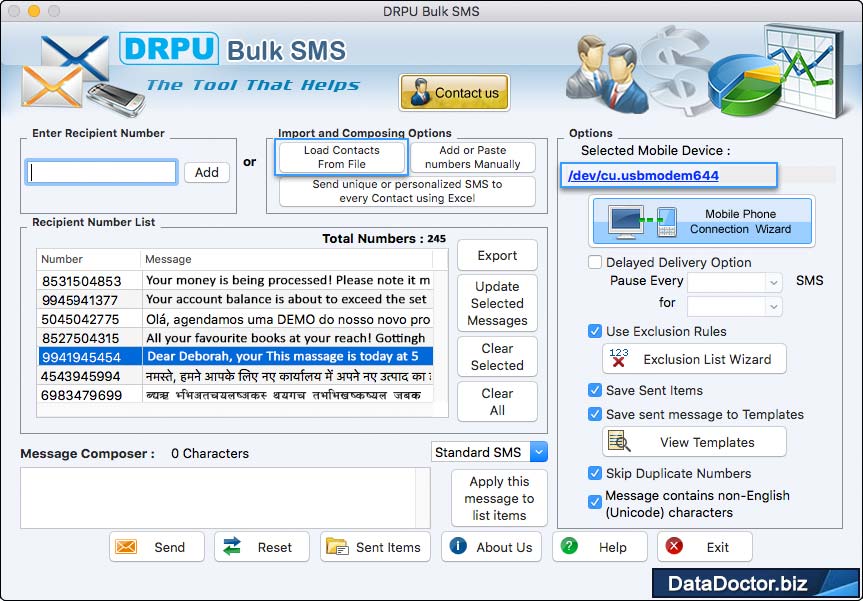Select the row with number 4543945994
This screenshot has height=601, width=863.
tap(235, 376)
